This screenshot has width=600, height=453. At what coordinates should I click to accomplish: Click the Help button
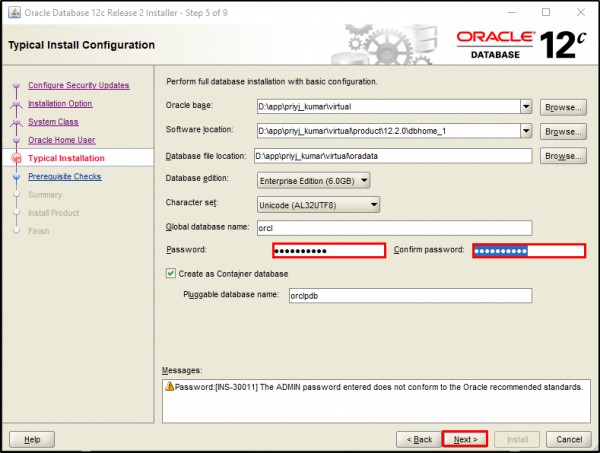31,439
